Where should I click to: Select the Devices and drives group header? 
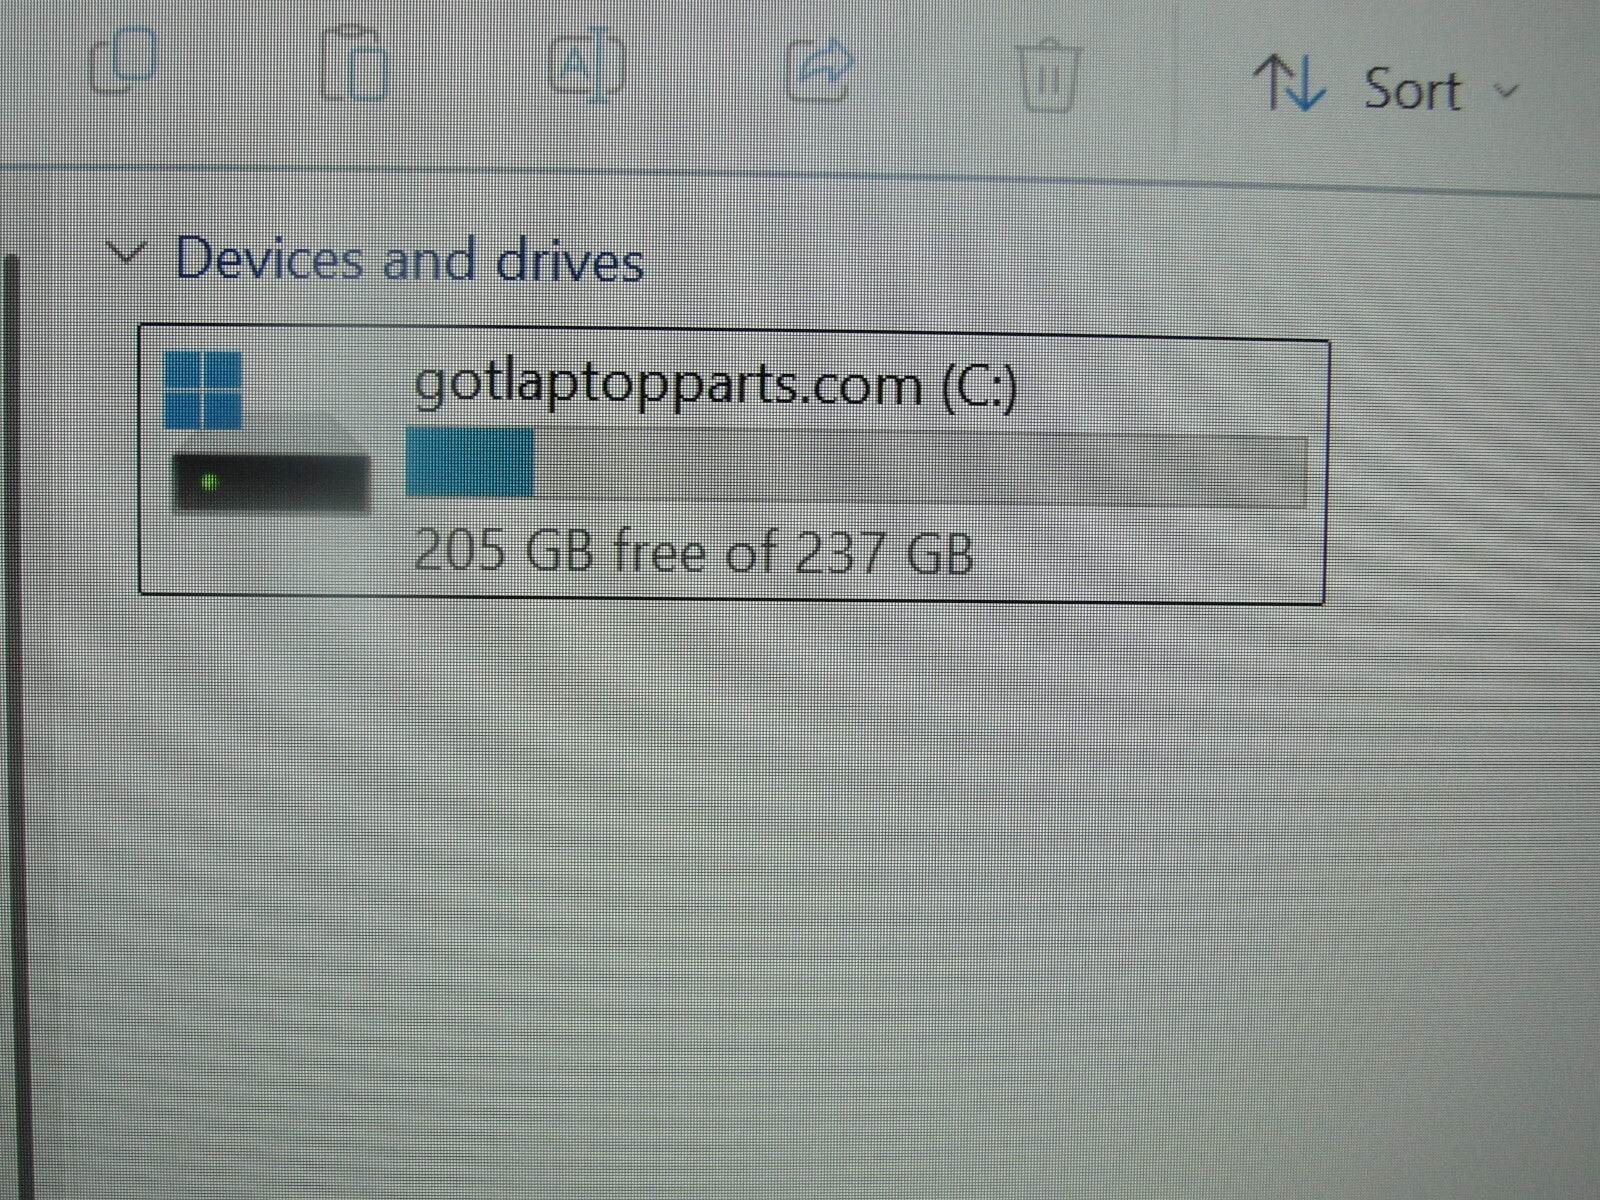tap(409, 259)
